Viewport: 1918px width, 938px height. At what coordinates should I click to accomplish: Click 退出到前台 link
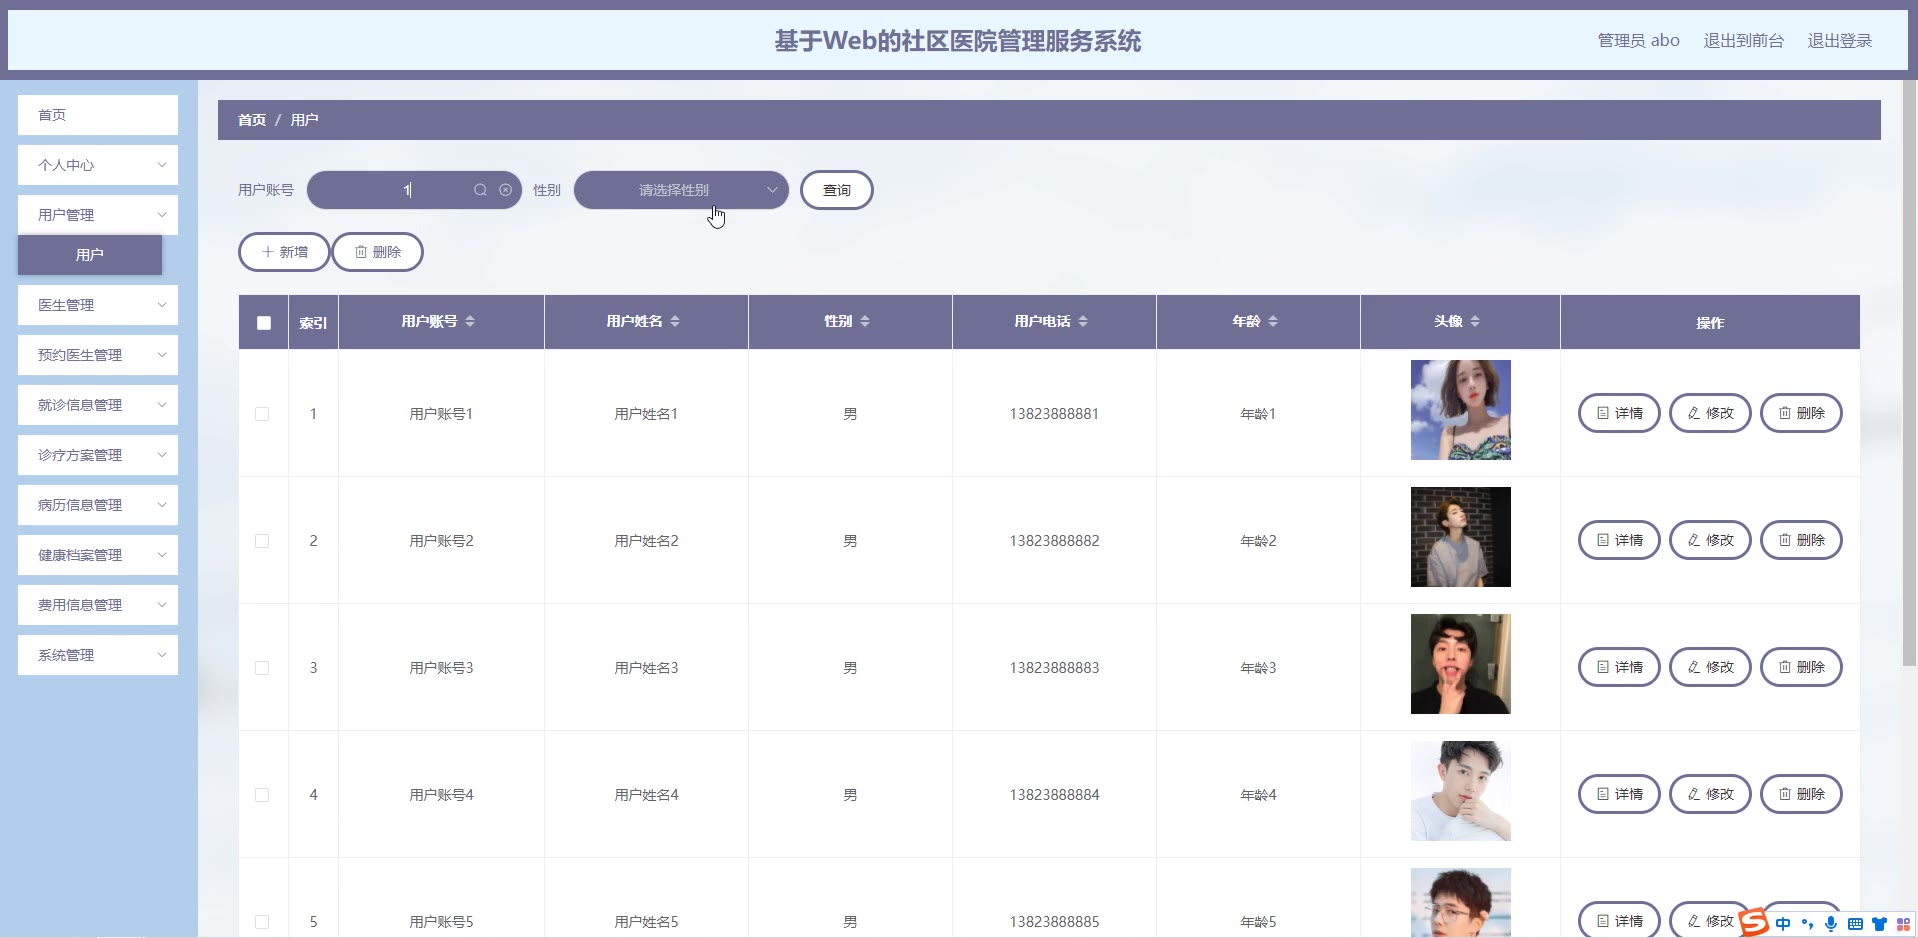tap(1744, 41)
